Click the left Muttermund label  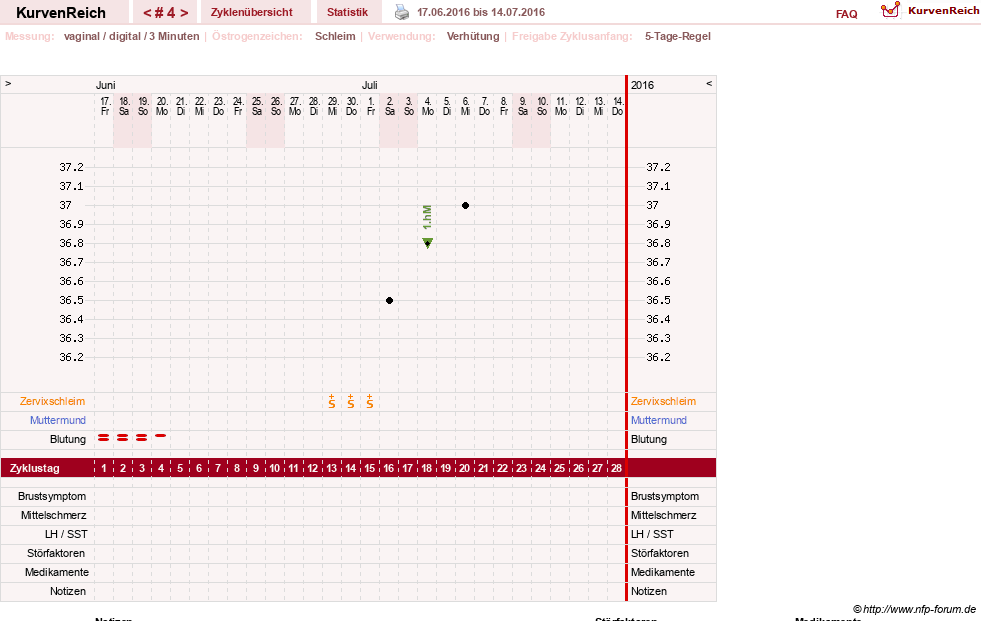pos(58,420)
